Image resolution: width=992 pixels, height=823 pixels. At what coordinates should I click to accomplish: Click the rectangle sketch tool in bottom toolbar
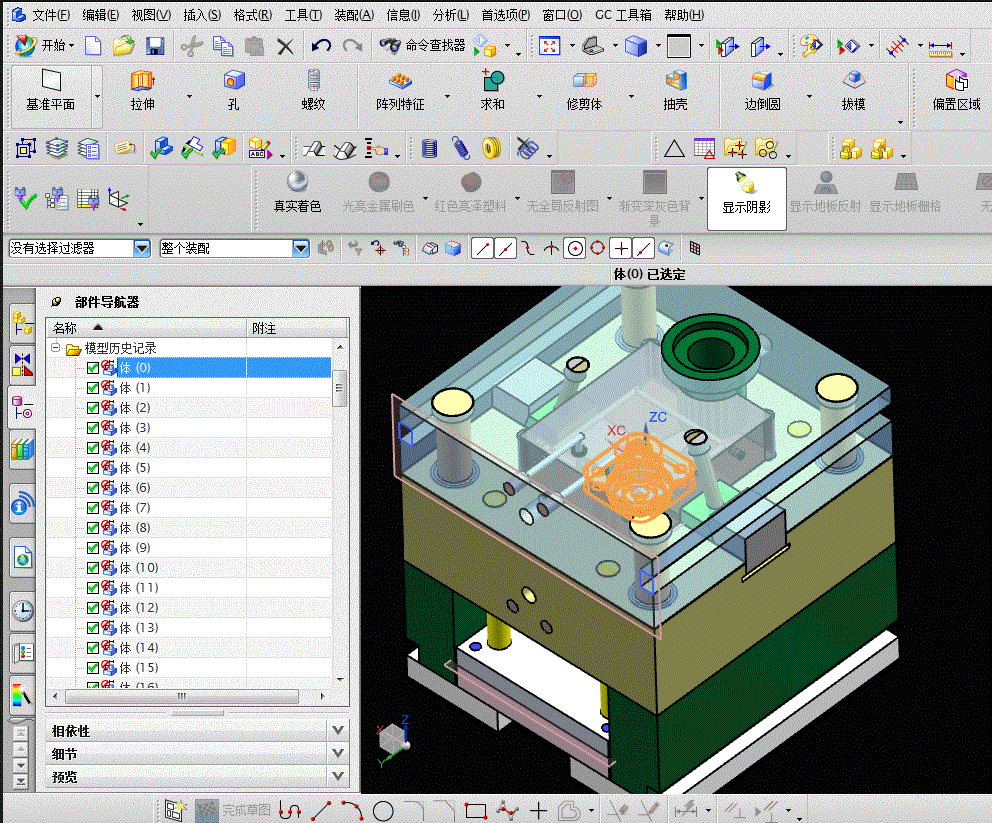pyautogui.click(x=476, y=810)
